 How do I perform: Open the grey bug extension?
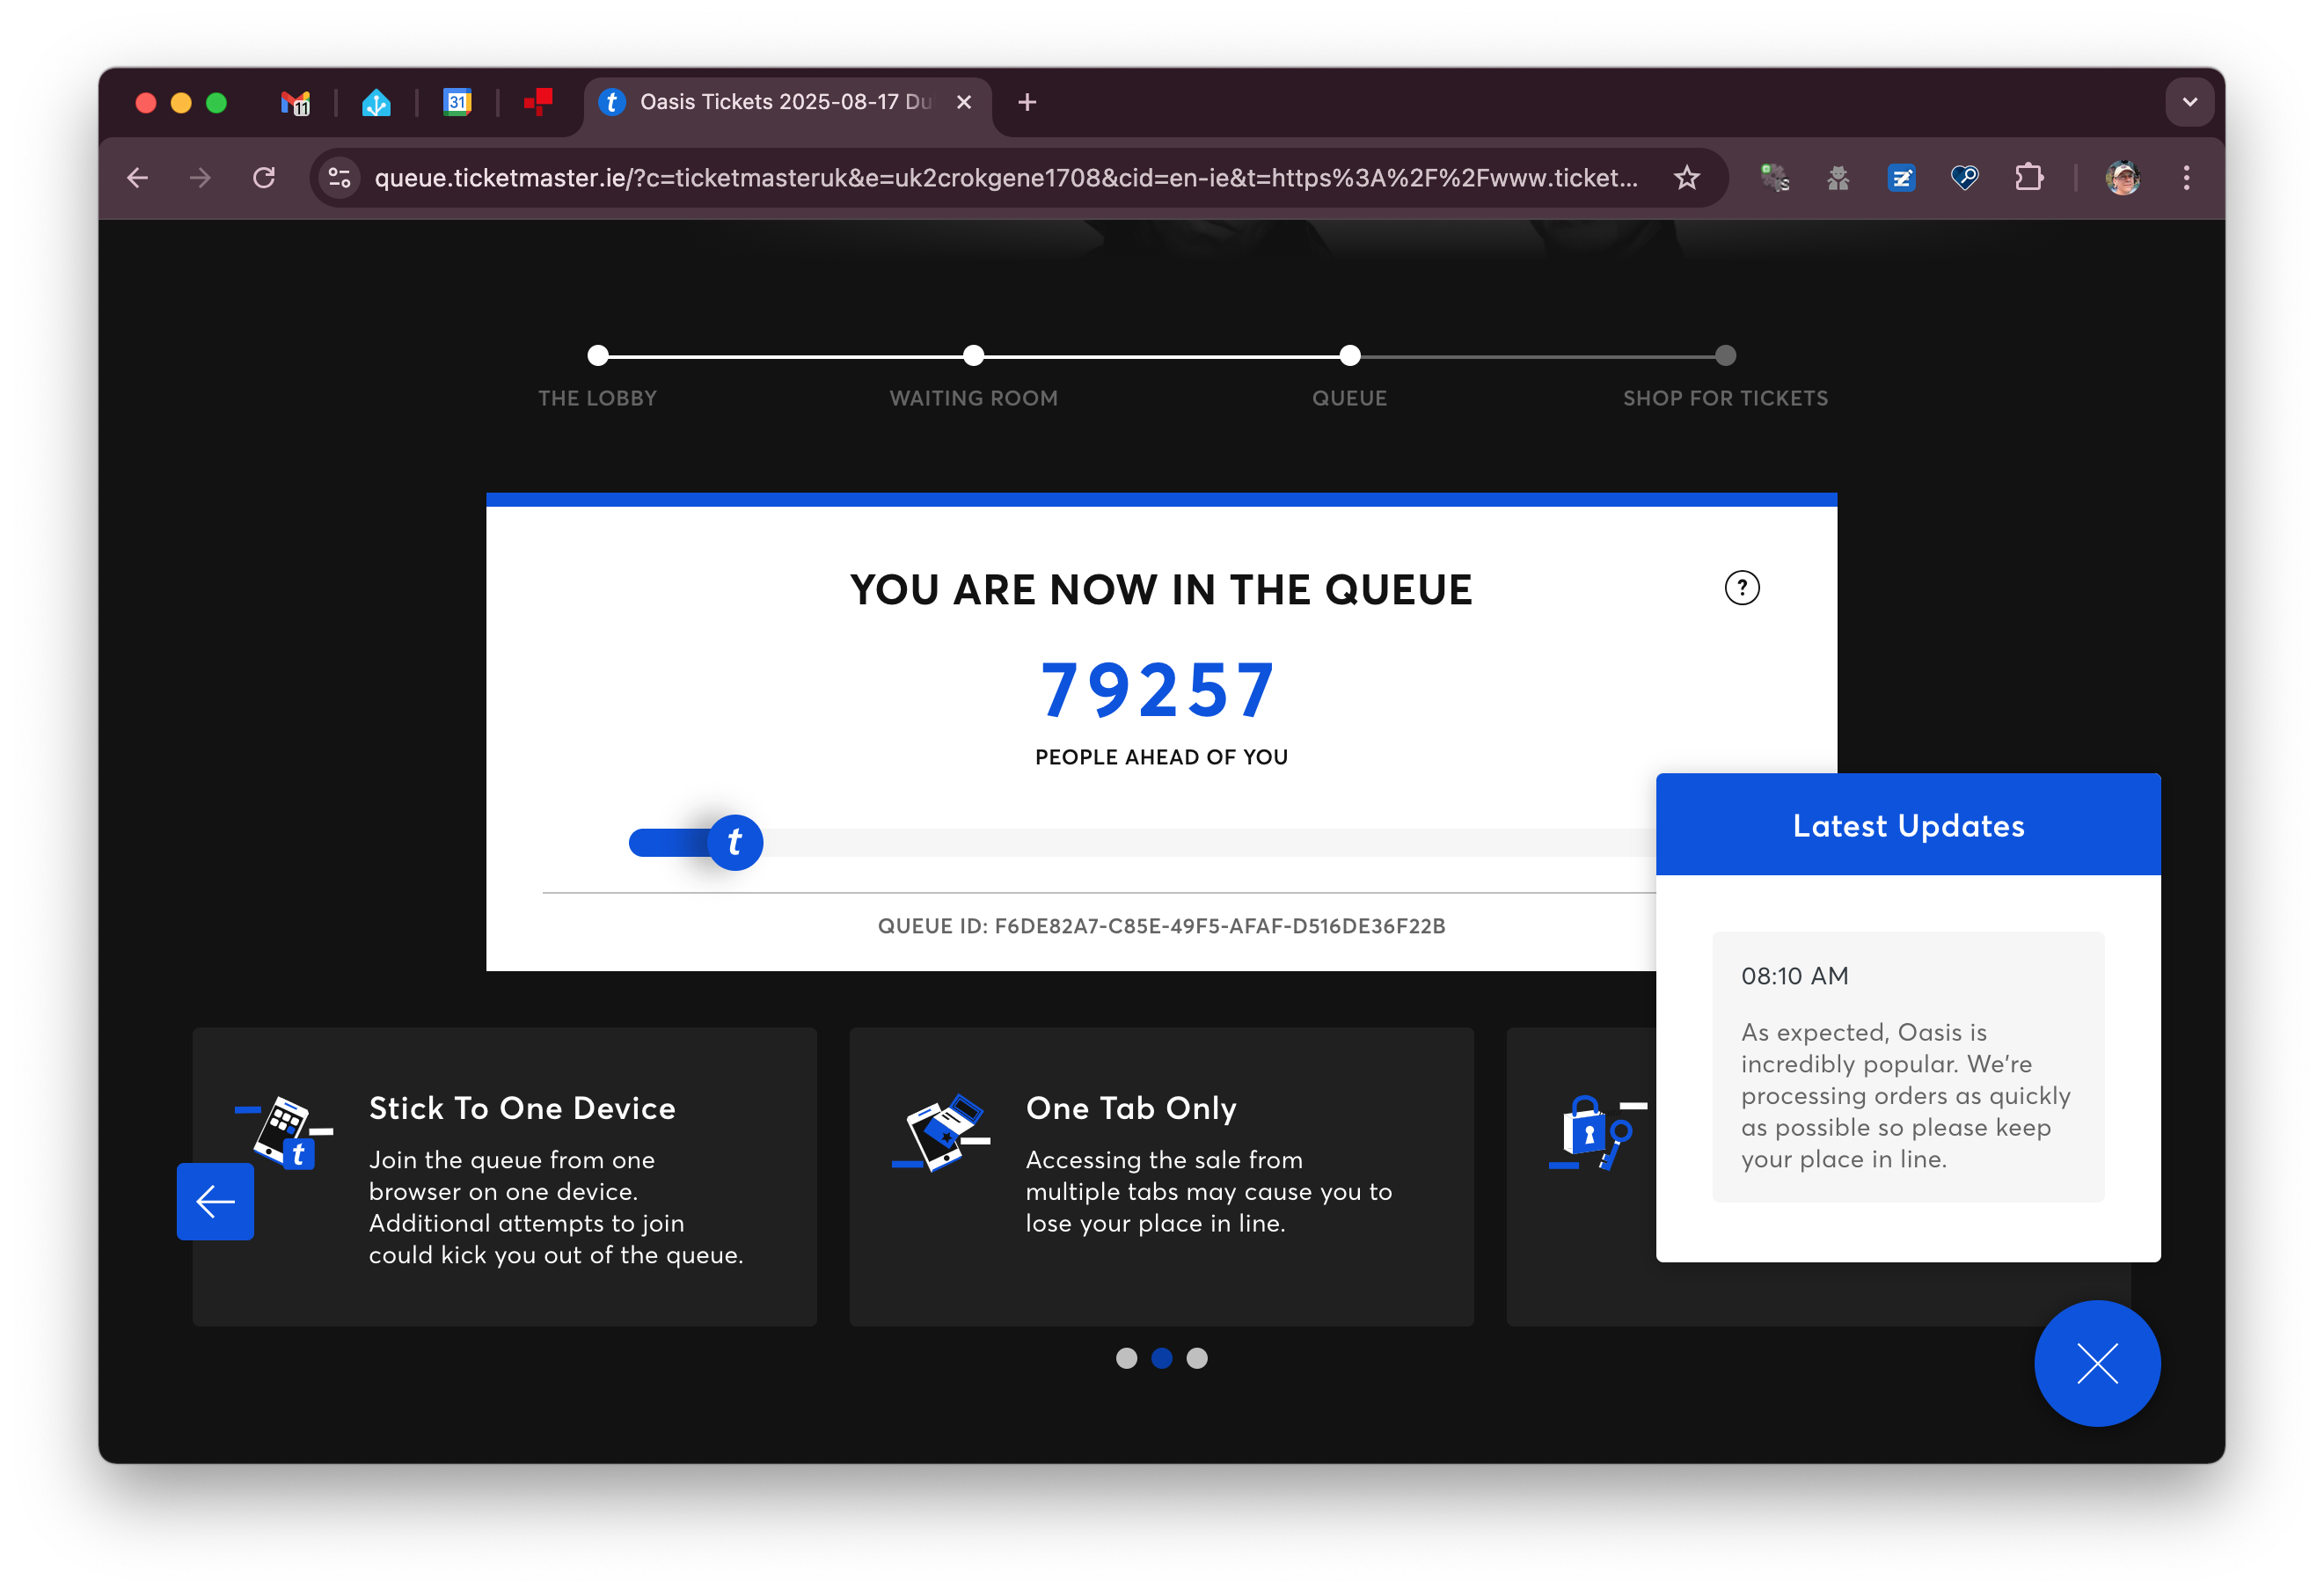pyautogui.click(x=1838, y=178)
